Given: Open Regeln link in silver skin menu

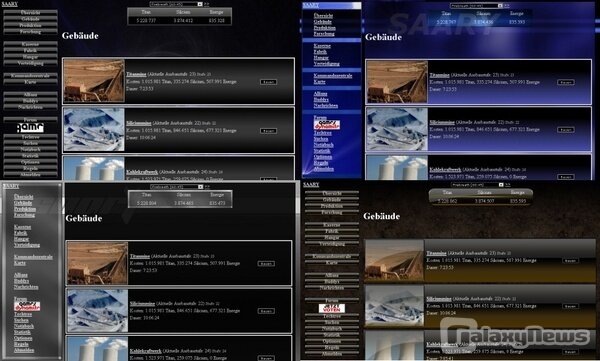Looking at the screenshot, I should click(x=21, y=344).
